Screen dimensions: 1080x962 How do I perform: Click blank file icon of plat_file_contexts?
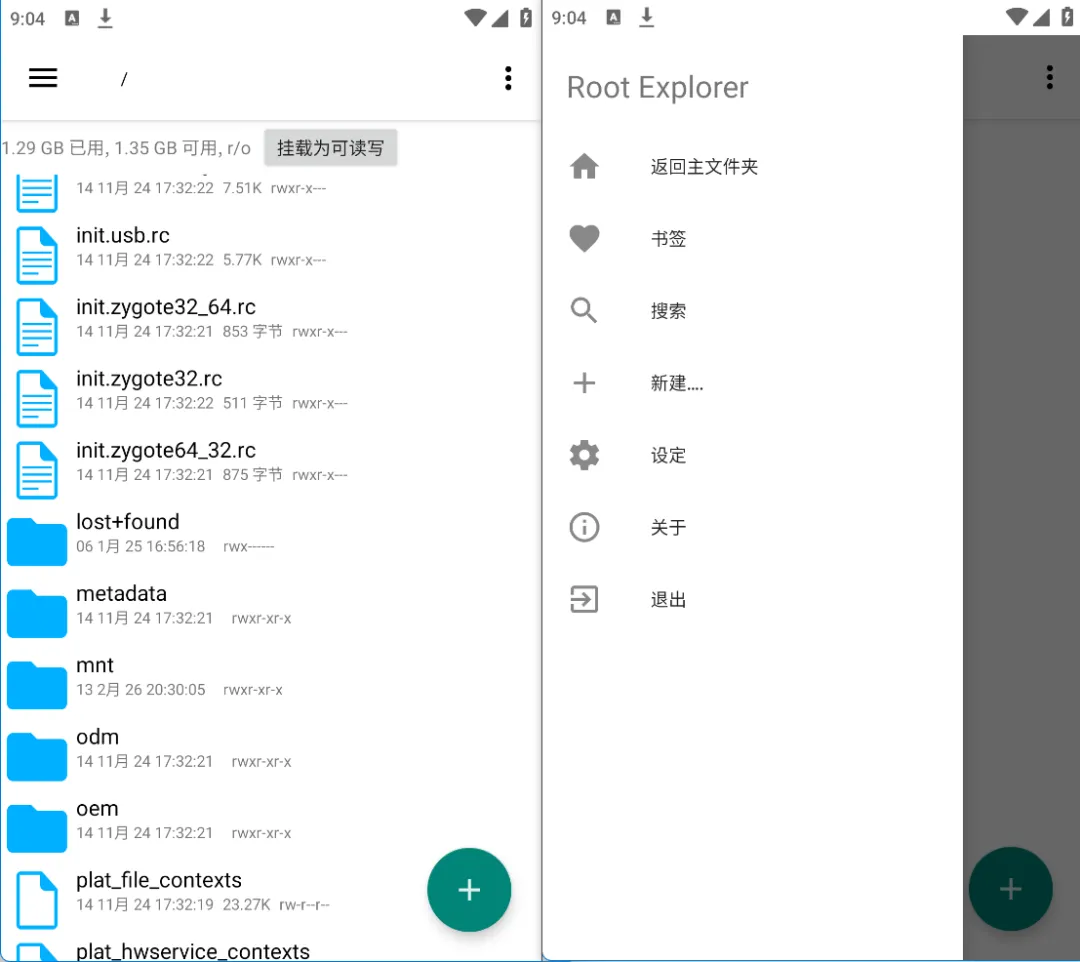pyautogui.click(x=37, y=899)
